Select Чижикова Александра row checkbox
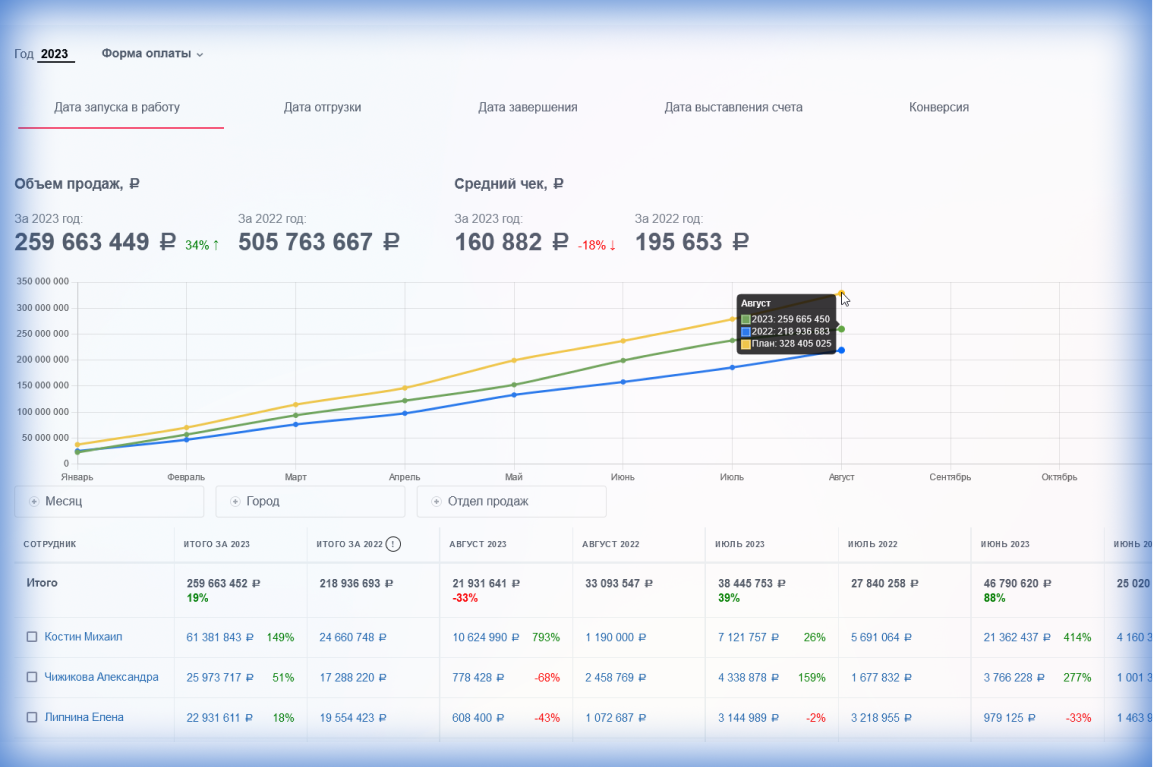The height and width of the screenshot is (767, 1153). (32, 677)
